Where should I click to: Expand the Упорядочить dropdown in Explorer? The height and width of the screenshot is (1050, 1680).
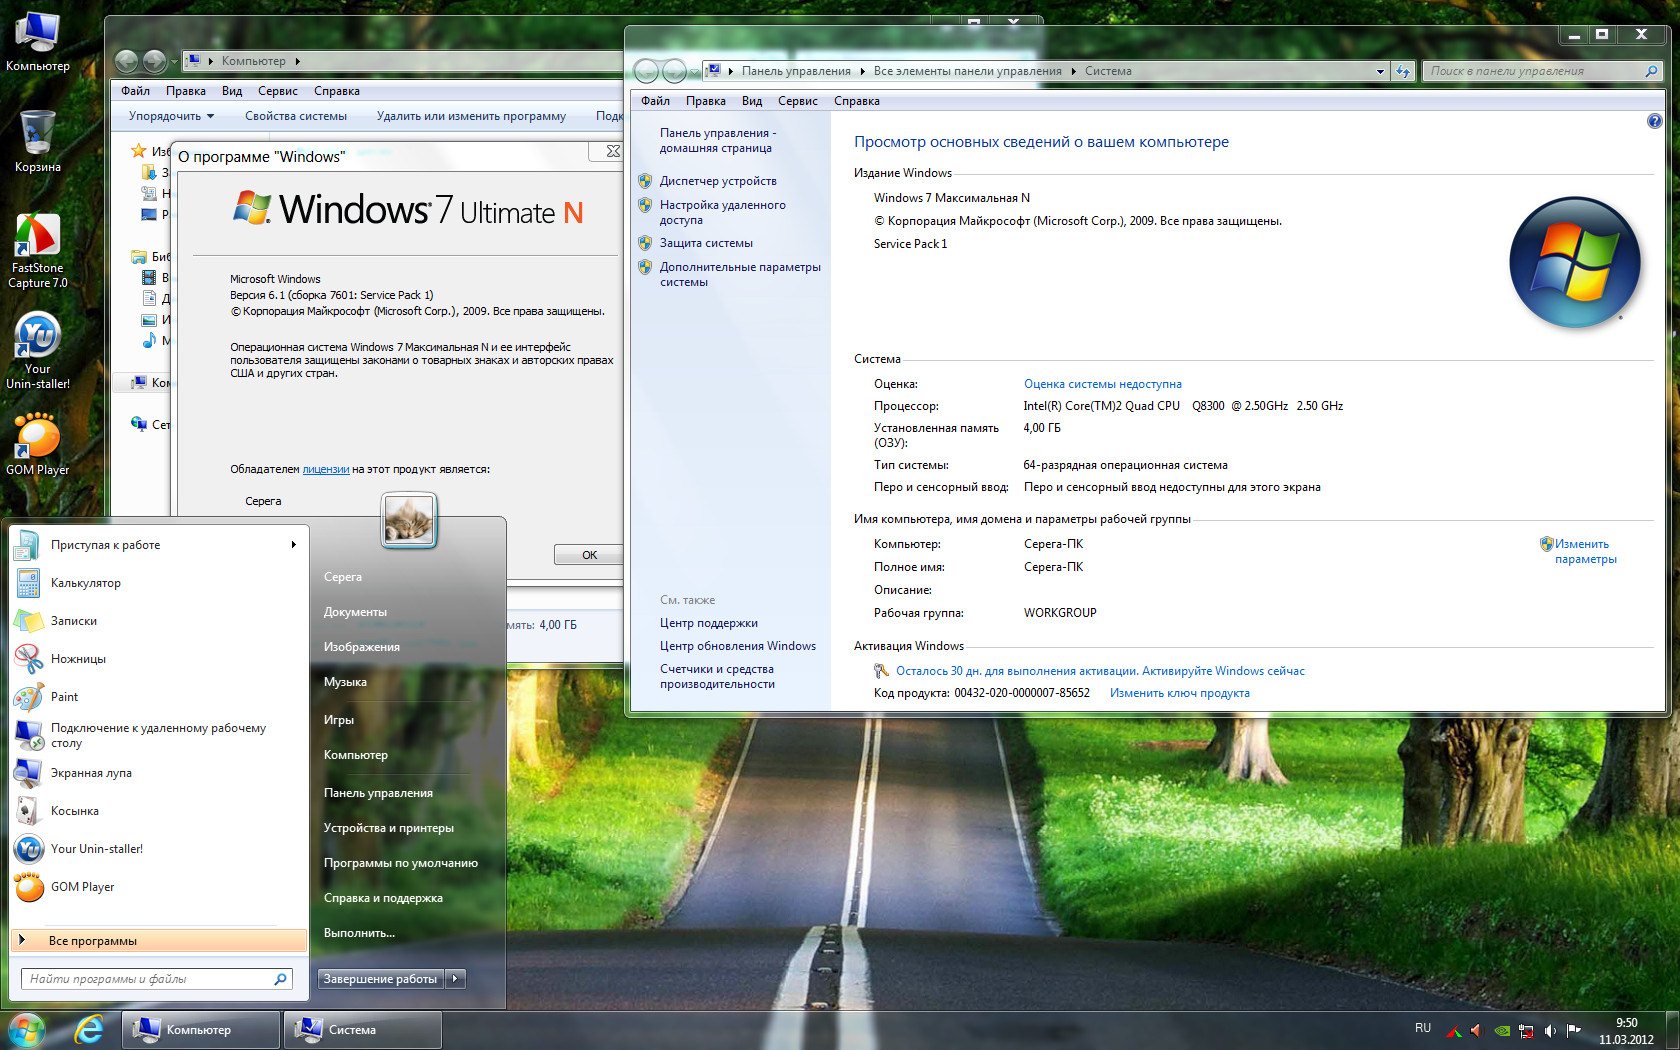171,116
